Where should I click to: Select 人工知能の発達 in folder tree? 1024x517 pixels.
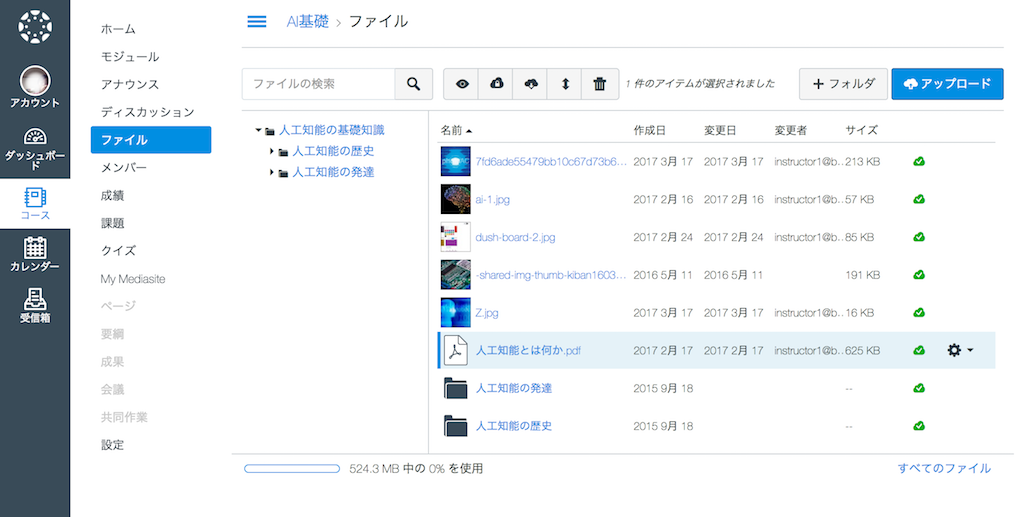[333, 172]
